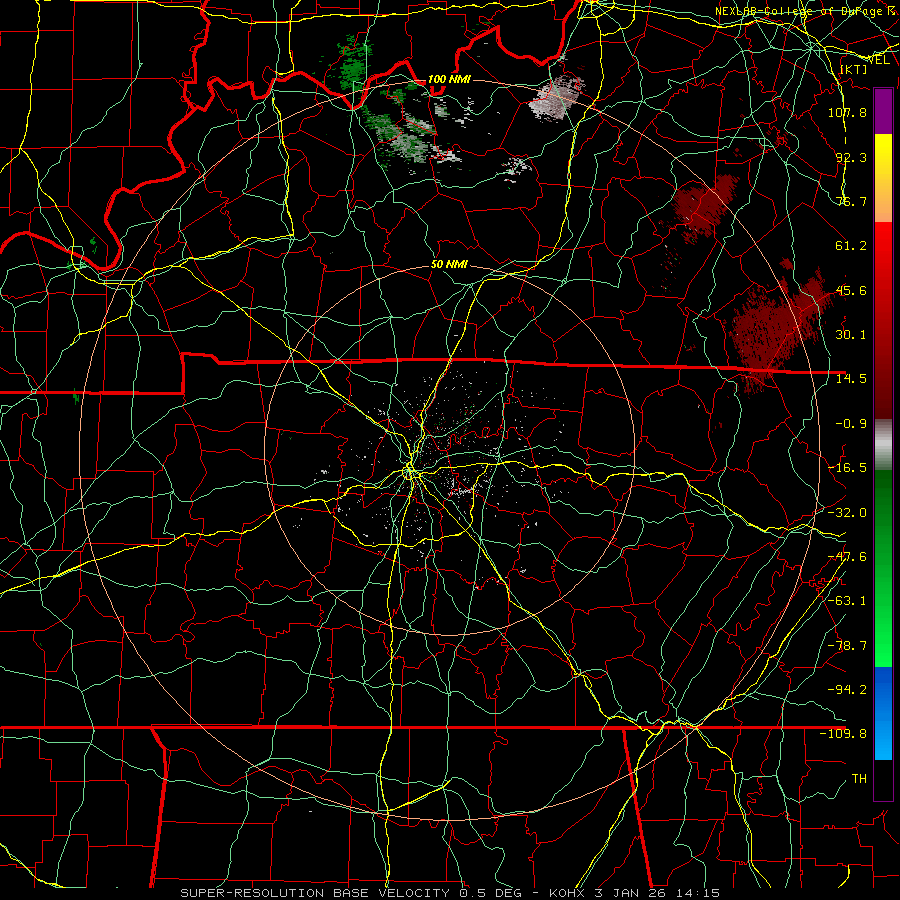Screen dimensions: 900x900
Task: Click the [KT] units label
Action: [x=854, y=69]
